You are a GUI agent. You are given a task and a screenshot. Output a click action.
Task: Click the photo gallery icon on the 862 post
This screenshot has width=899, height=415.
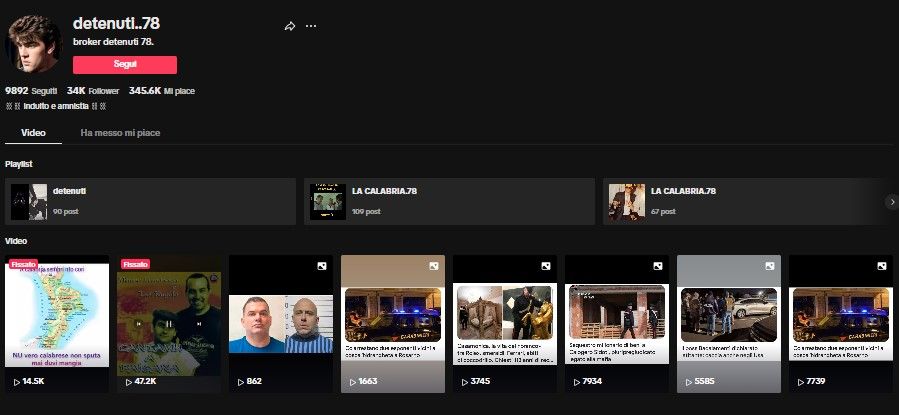coord(322,266)
